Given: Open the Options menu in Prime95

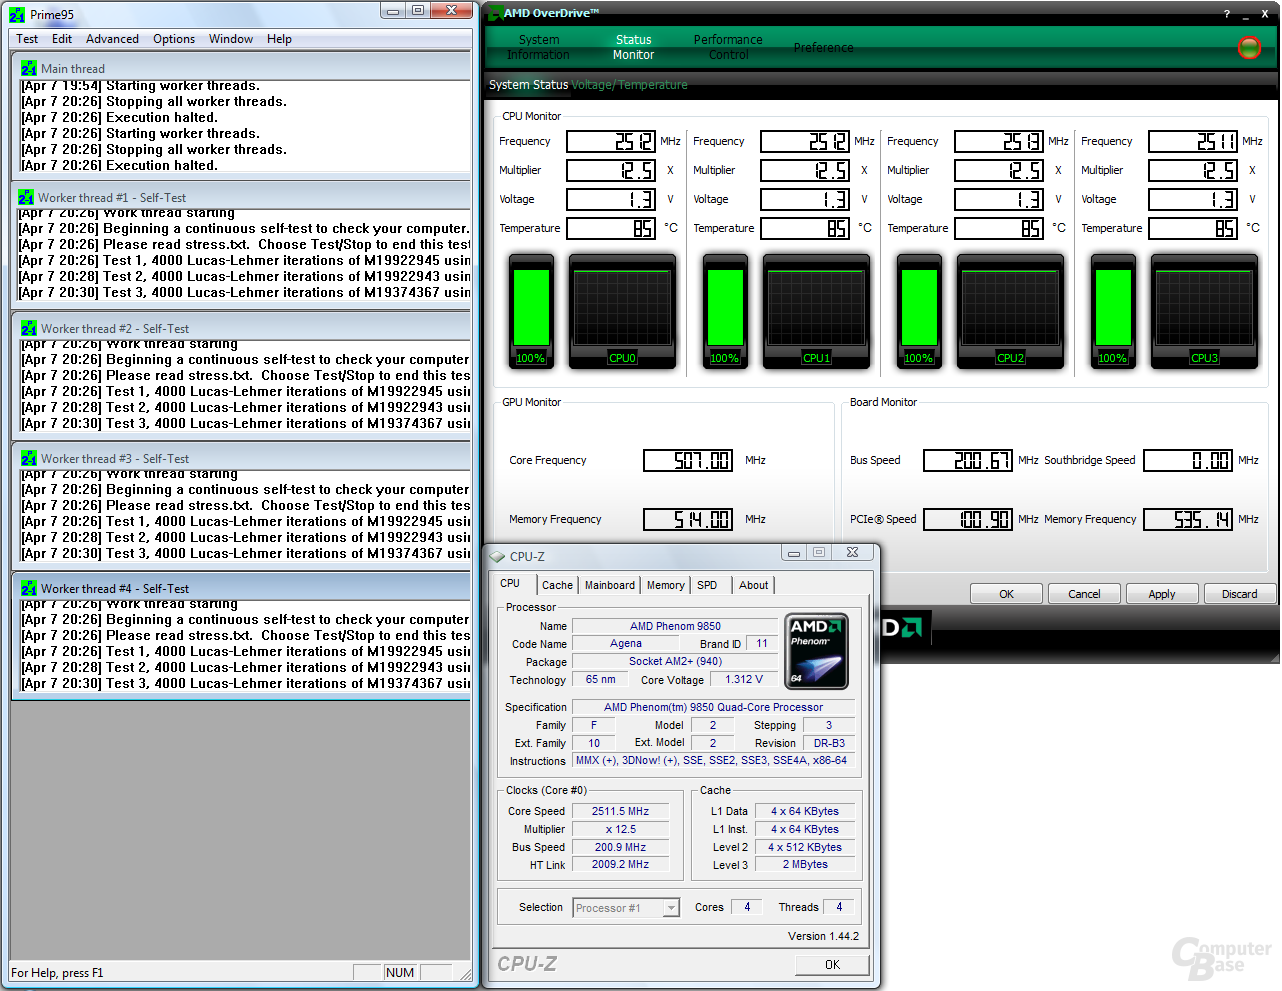Looking at the screenshot, I should tap(174, 39).
